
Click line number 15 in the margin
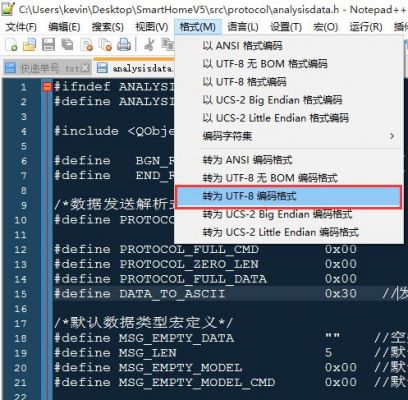tap(20, 294)
